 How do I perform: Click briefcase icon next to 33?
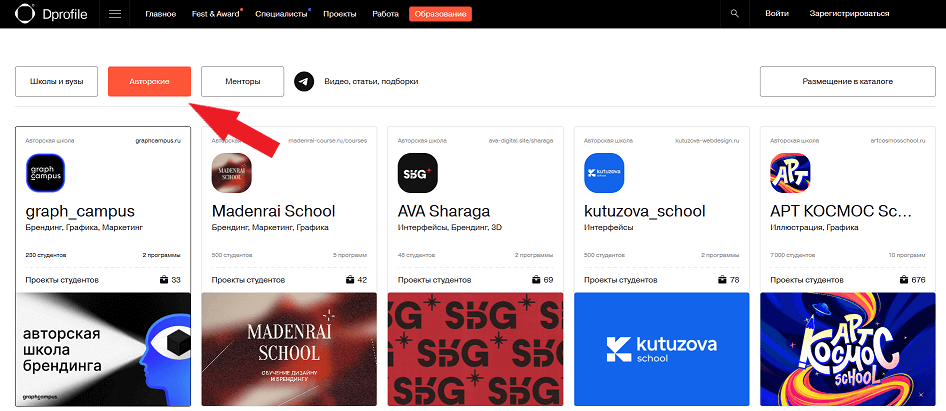pyautogui.click(x=163, y=279)
